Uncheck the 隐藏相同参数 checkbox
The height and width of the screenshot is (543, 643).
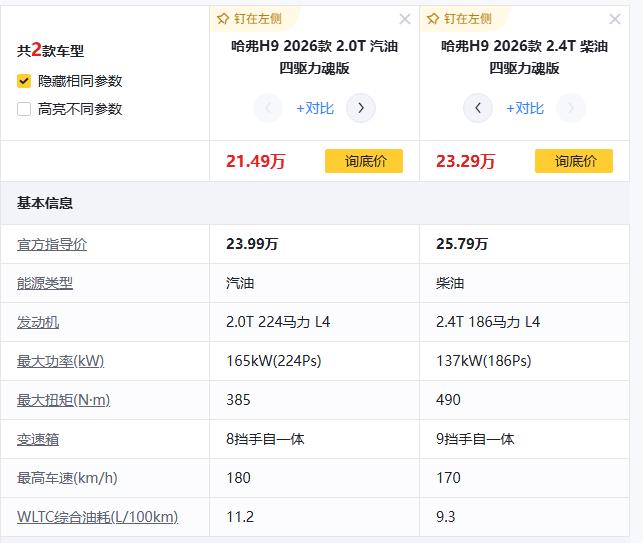point(24,81)
